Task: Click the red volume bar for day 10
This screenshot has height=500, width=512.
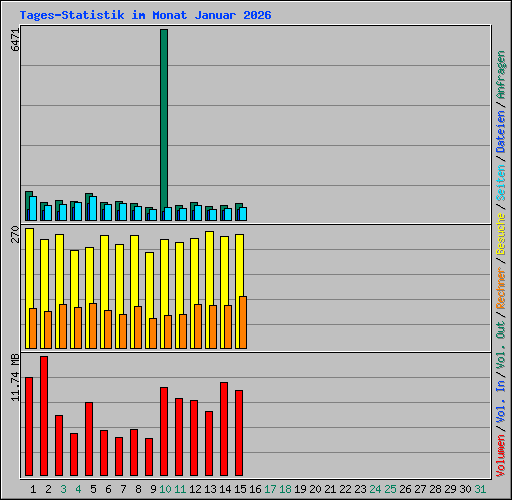Action: [164, 431]
